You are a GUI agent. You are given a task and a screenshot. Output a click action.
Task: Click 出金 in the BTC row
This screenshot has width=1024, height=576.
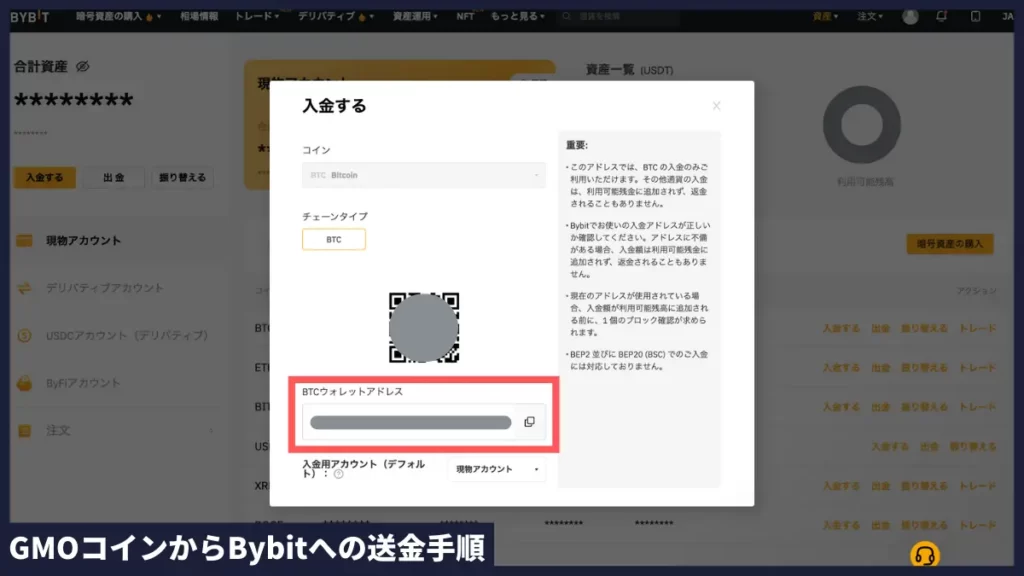pyautogui.click(x=880, y=328)
